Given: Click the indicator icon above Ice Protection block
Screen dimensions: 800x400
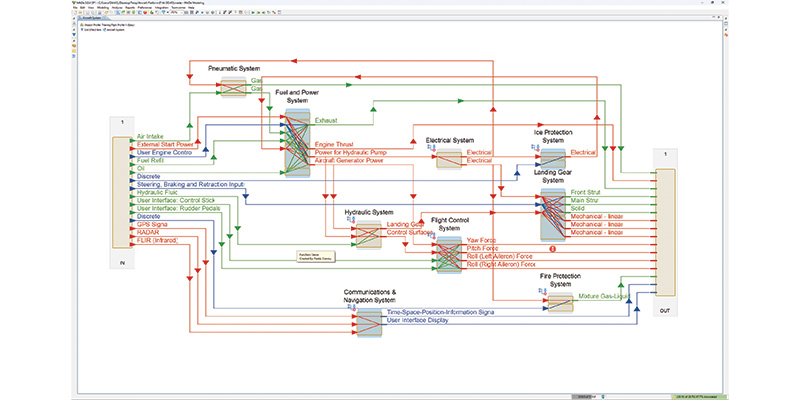Looking at the screenshot, I should [x=535, y=147].
